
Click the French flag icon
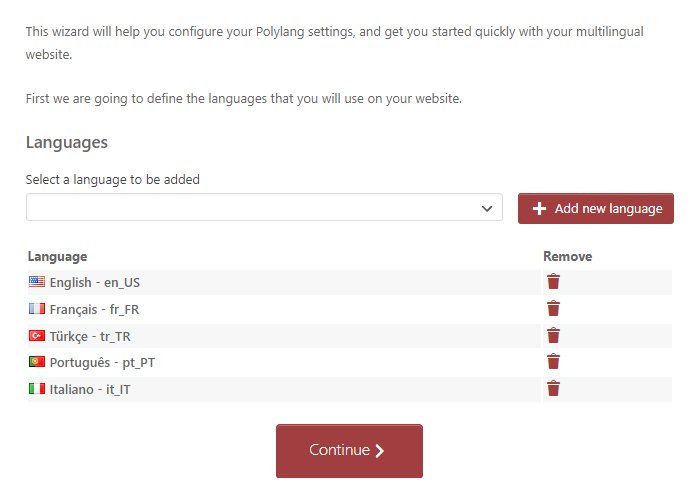coord(37,309)
